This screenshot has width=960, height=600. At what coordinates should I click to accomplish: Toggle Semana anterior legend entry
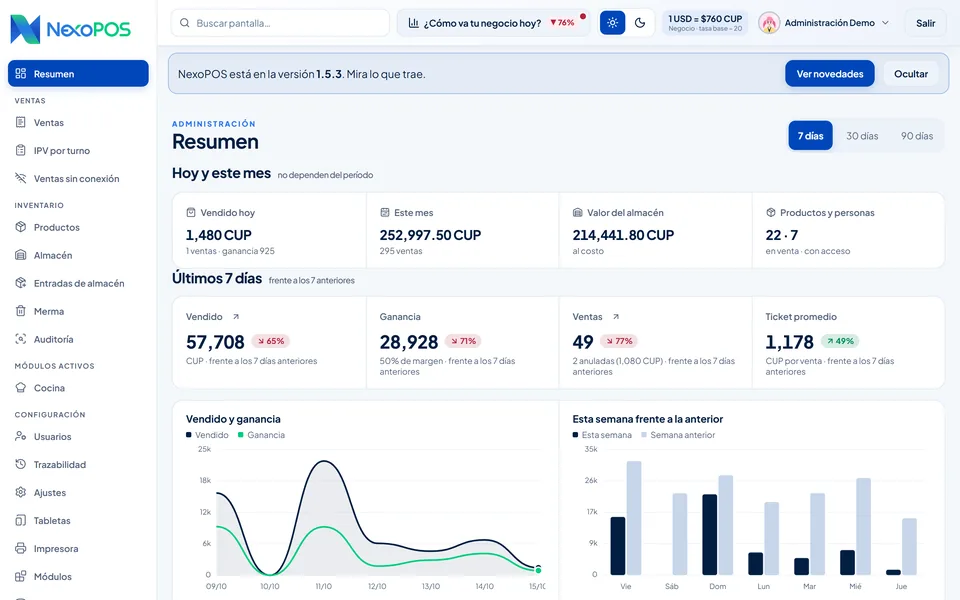(x=678, y=435)
